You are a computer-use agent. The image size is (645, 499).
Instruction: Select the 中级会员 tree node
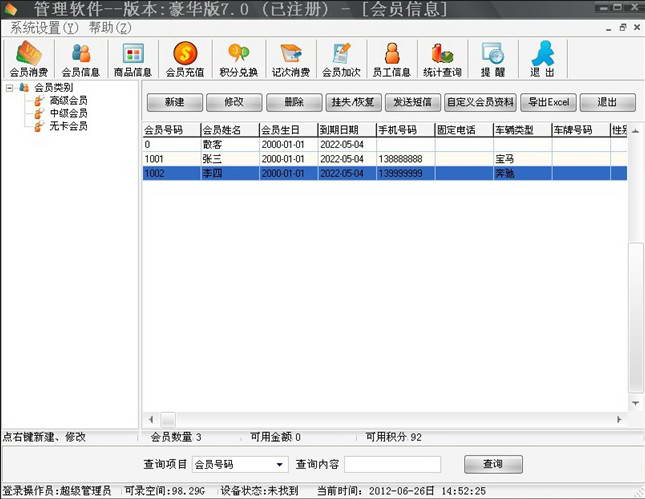(x=68, y=113)
